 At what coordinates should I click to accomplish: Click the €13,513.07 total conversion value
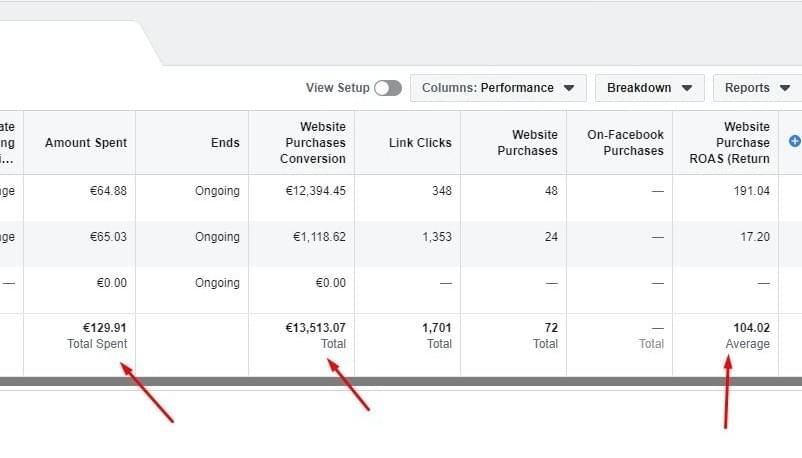click(x=315, y=327)
